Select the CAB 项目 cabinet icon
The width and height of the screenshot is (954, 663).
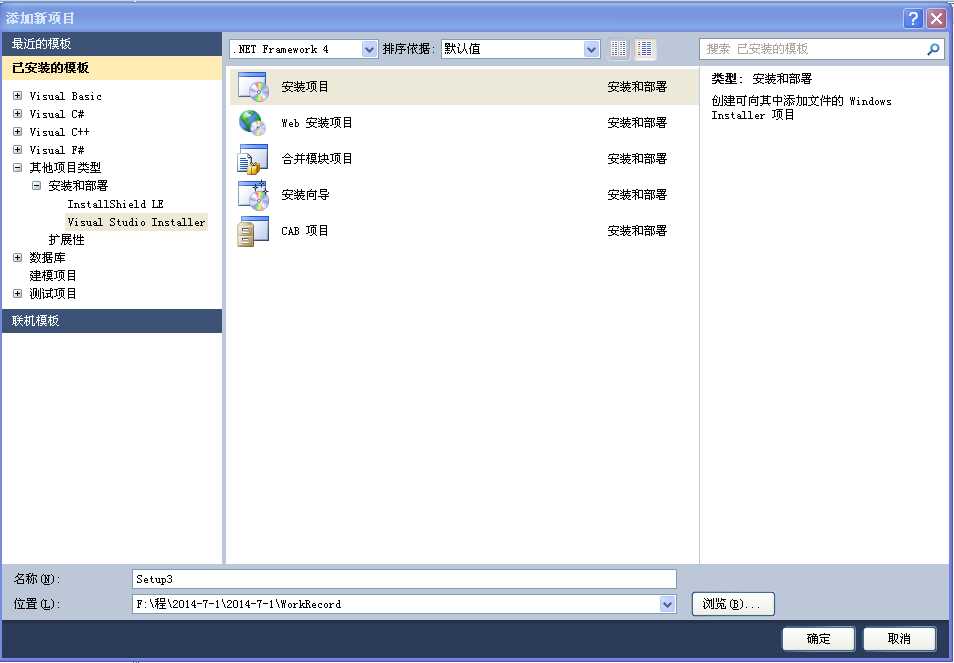pyautogui.click(x=252, y=231)
